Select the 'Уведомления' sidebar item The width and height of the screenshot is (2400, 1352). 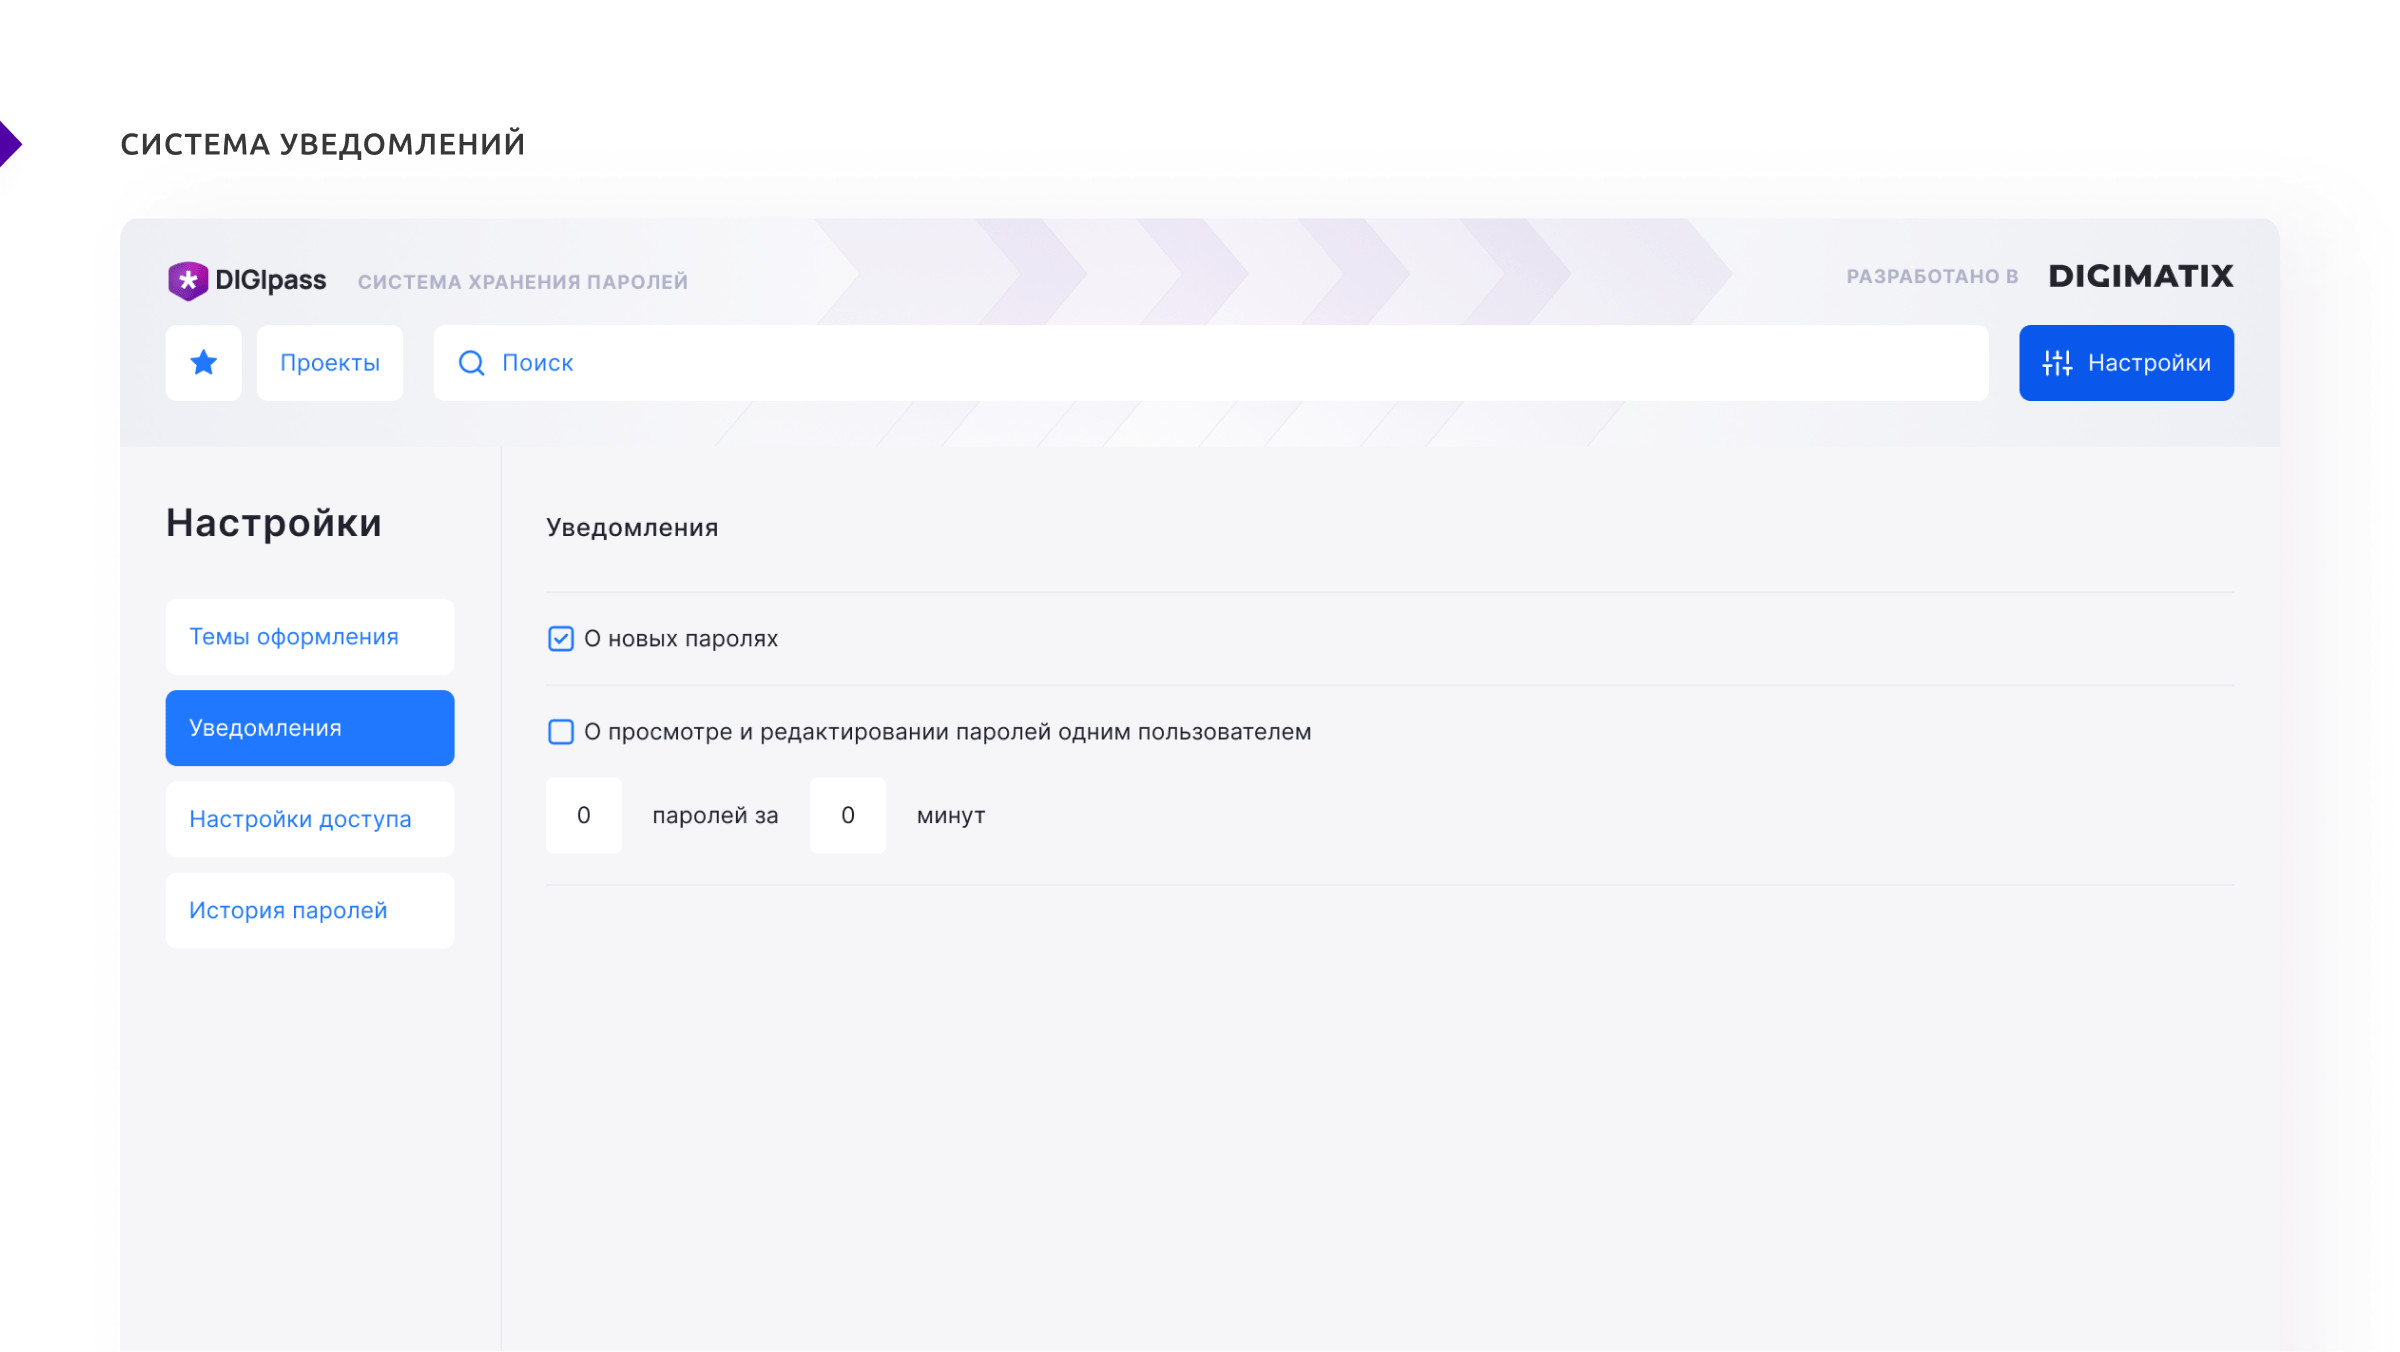[x=310, y=727]
